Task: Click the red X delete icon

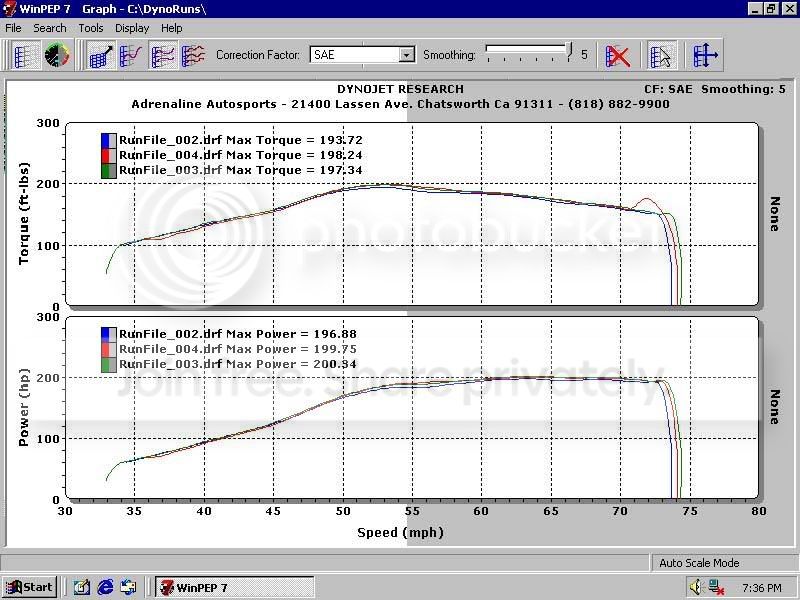Action: [619, 56]
